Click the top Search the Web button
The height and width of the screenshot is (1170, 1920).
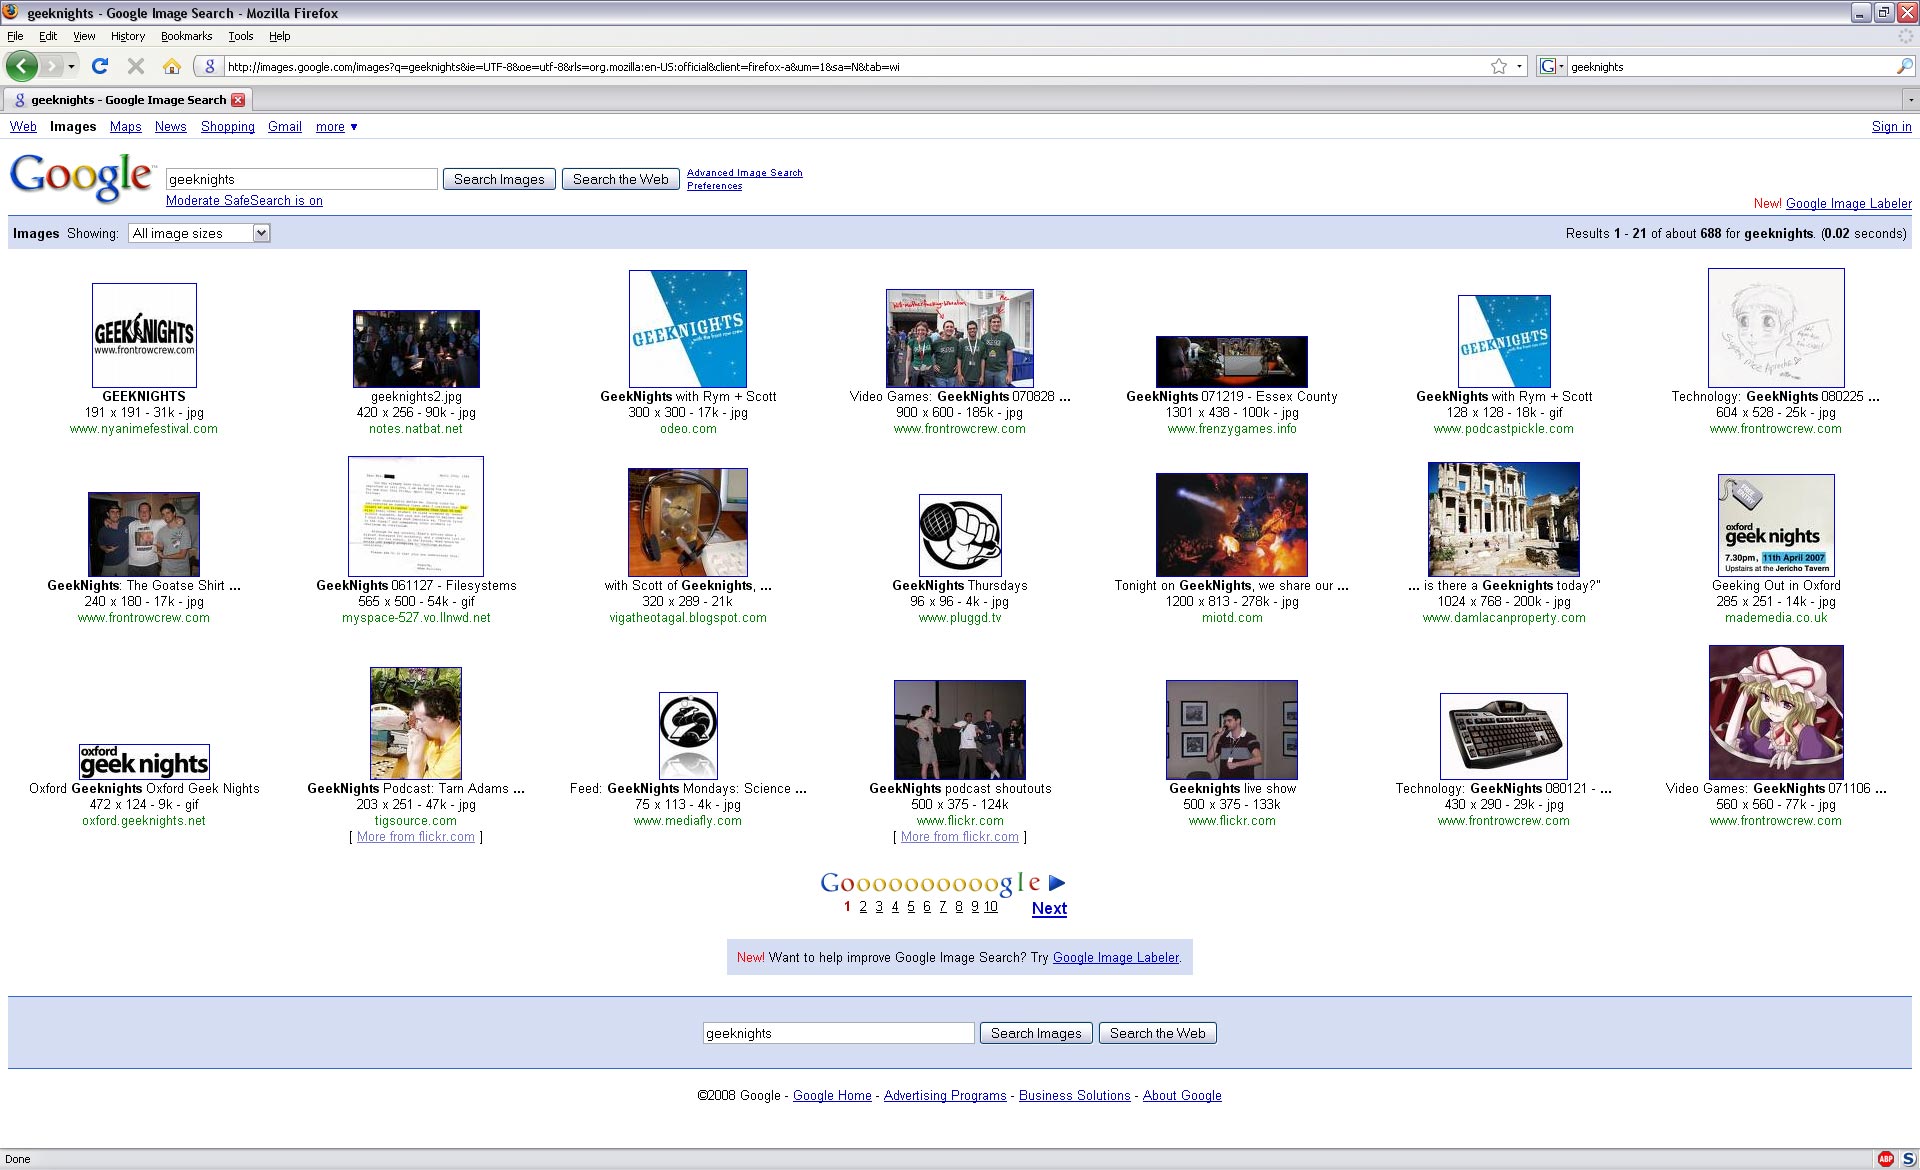(x=621, y=179)
